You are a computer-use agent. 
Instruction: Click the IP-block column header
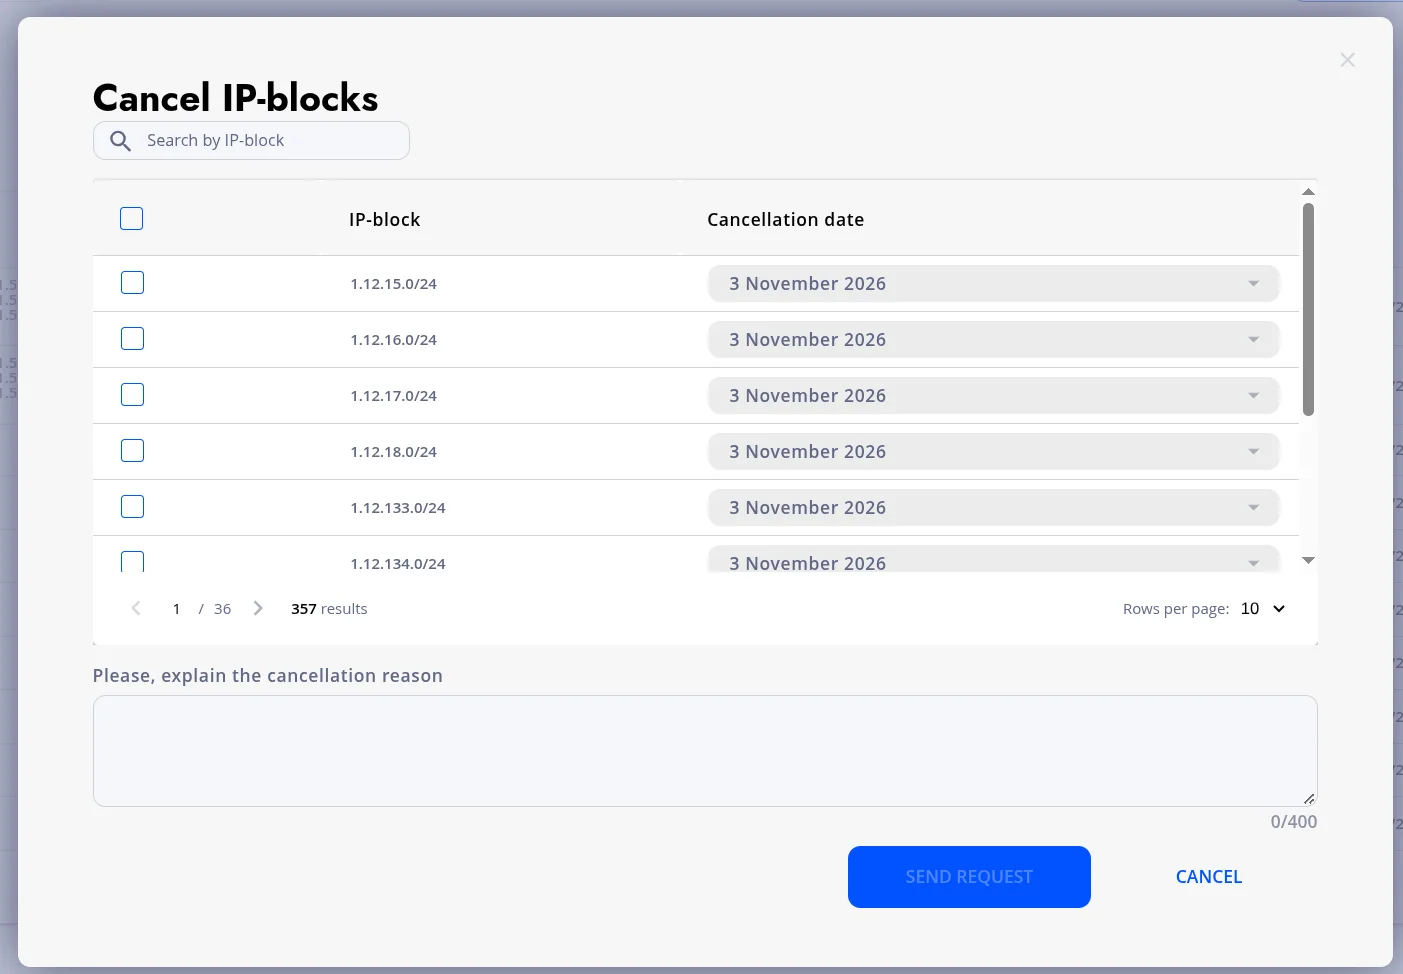384,220
